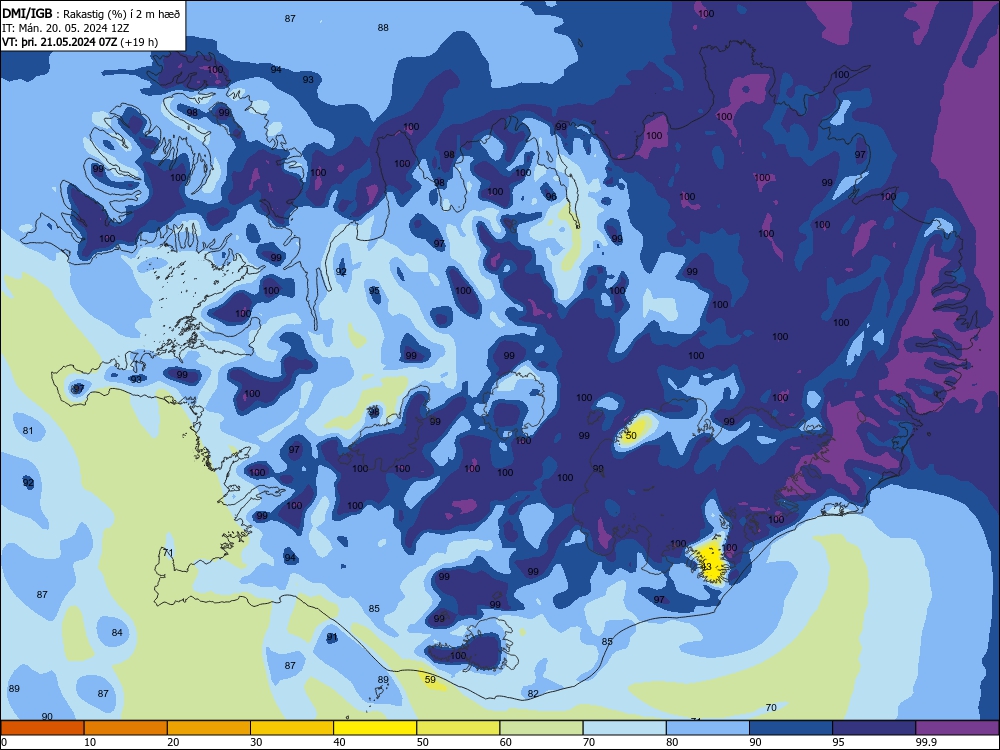Pick the pale green 60–70 legend swatch

tap(541, 728)
